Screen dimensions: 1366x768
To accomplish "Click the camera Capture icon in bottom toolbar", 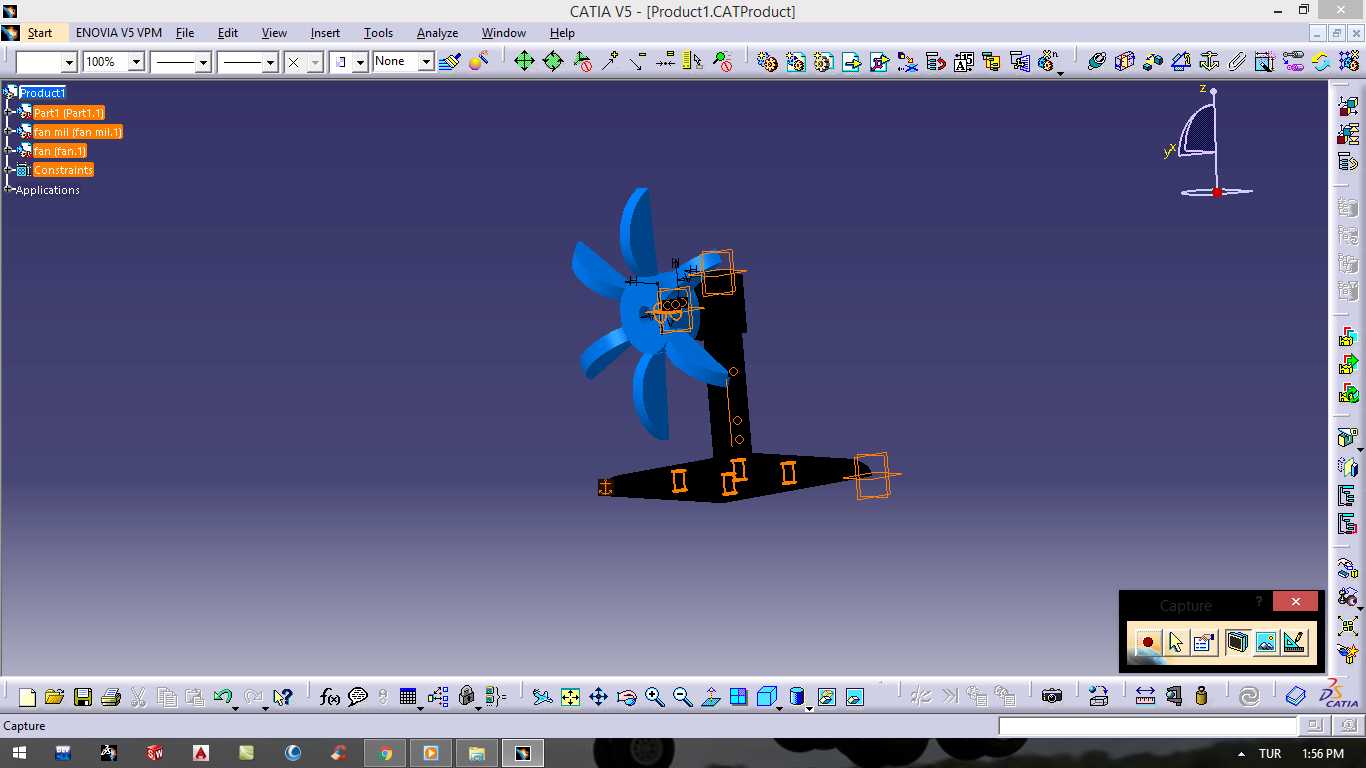I will coord(1051,697).
